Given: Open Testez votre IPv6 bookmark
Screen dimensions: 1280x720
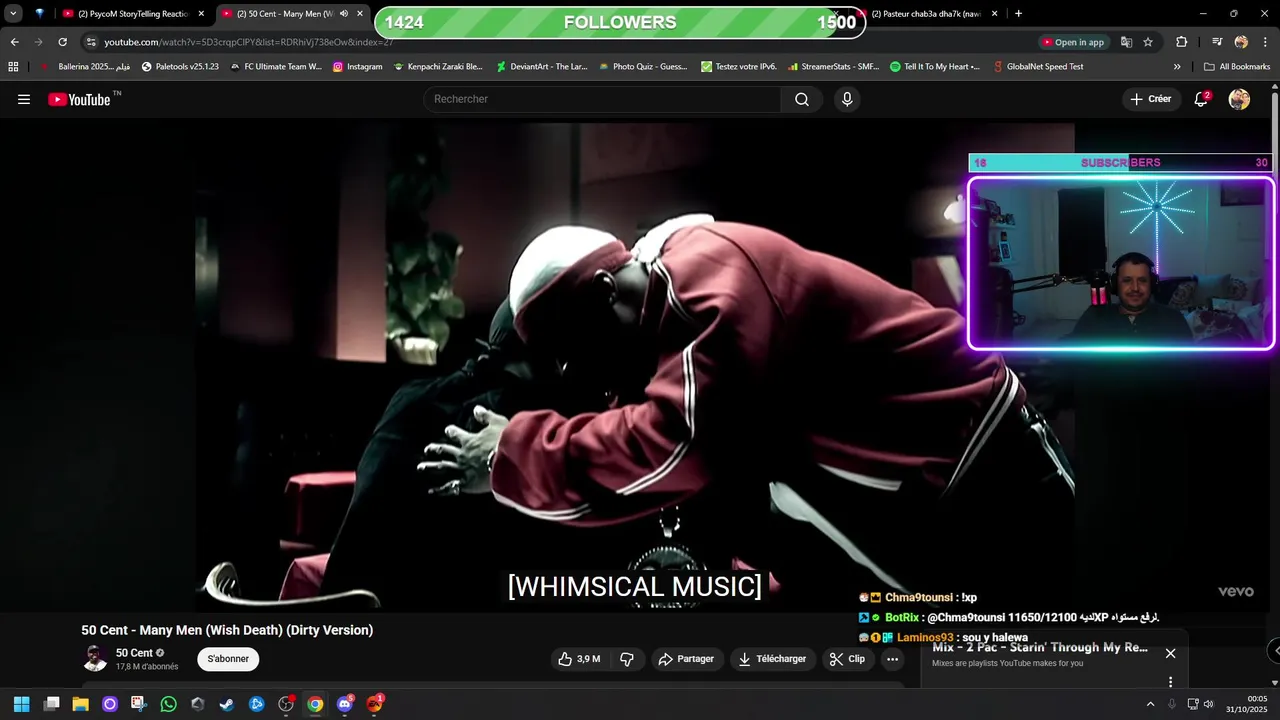Looking at the screenshot, I should 739,67.
